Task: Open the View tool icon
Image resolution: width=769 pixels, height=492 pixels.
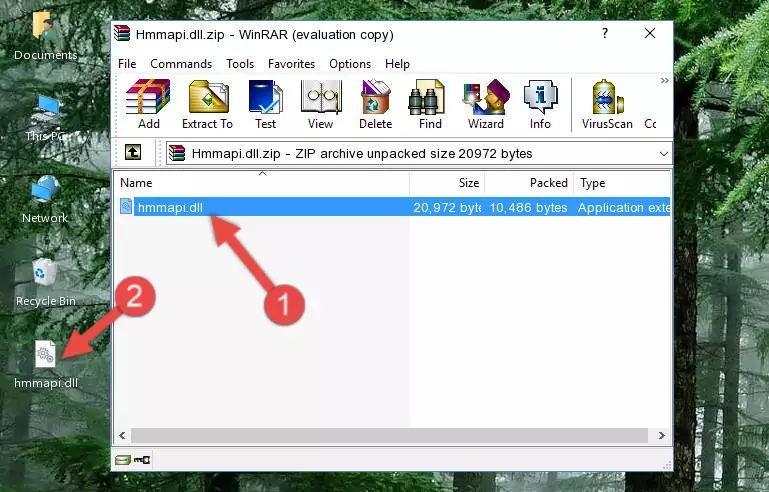Action: coord(321,104)
